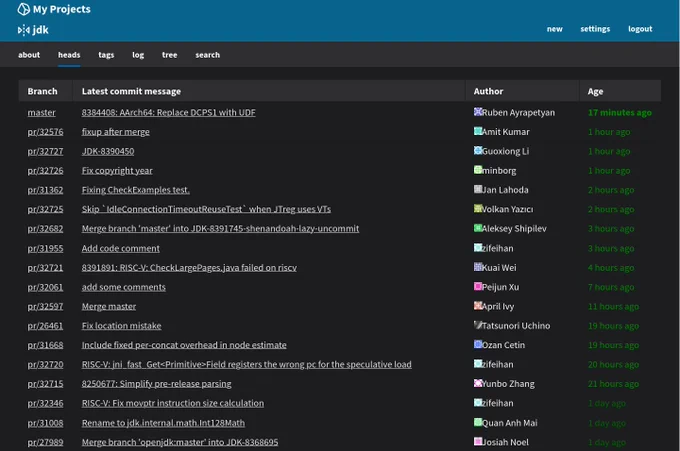This screenshot has height=451, width=680.
Task: Open branch pr/26461
Action: [46, 326]
